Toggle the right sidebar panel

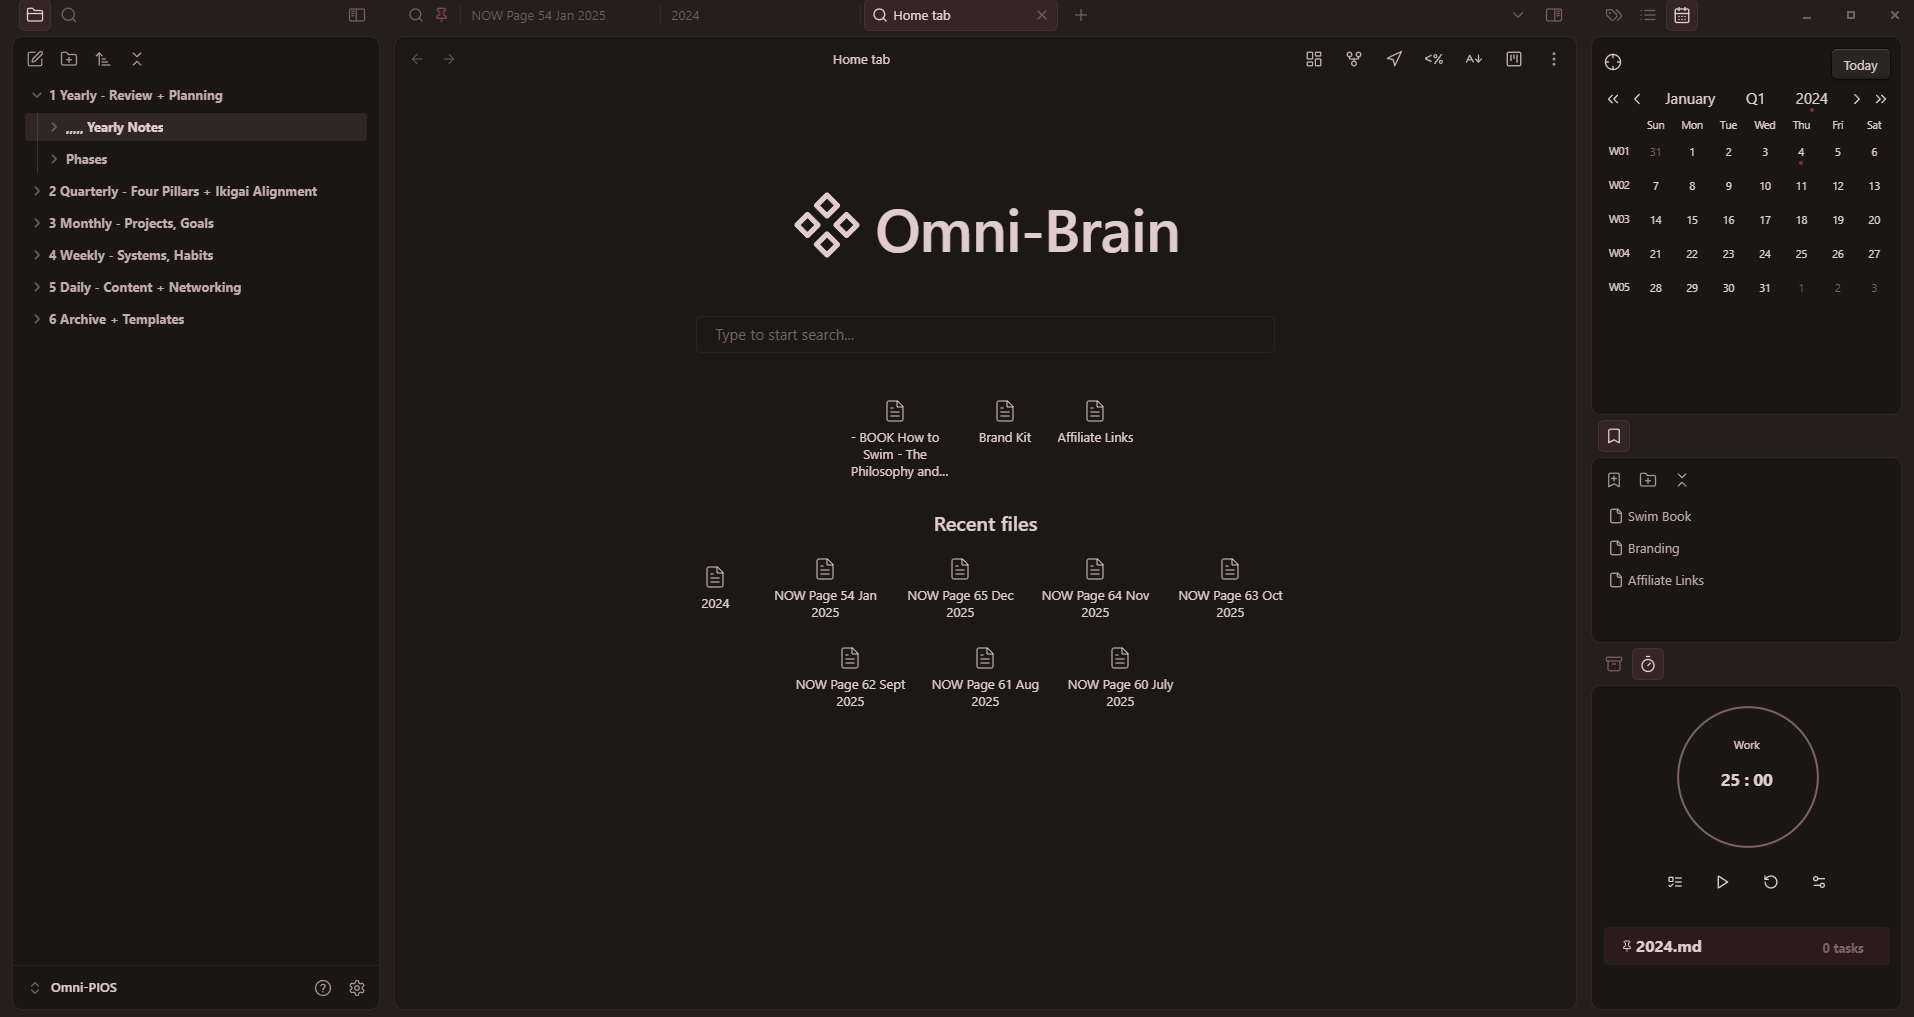coord(1553,16)
